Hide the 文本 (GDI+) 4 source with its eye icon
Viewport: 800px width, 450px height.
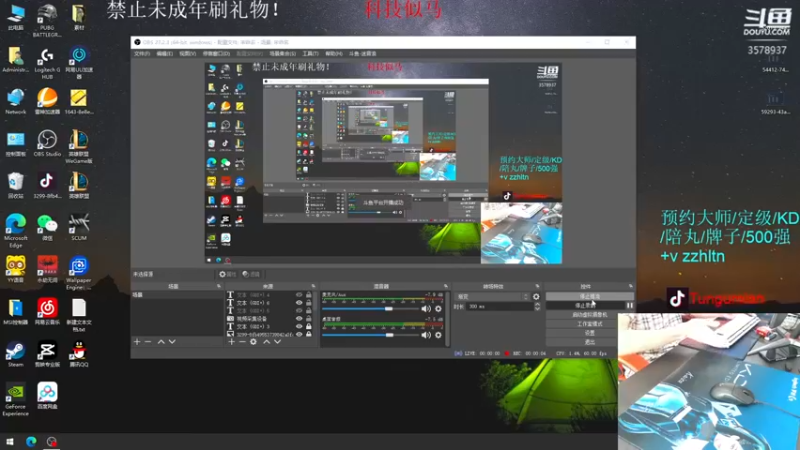299,295
